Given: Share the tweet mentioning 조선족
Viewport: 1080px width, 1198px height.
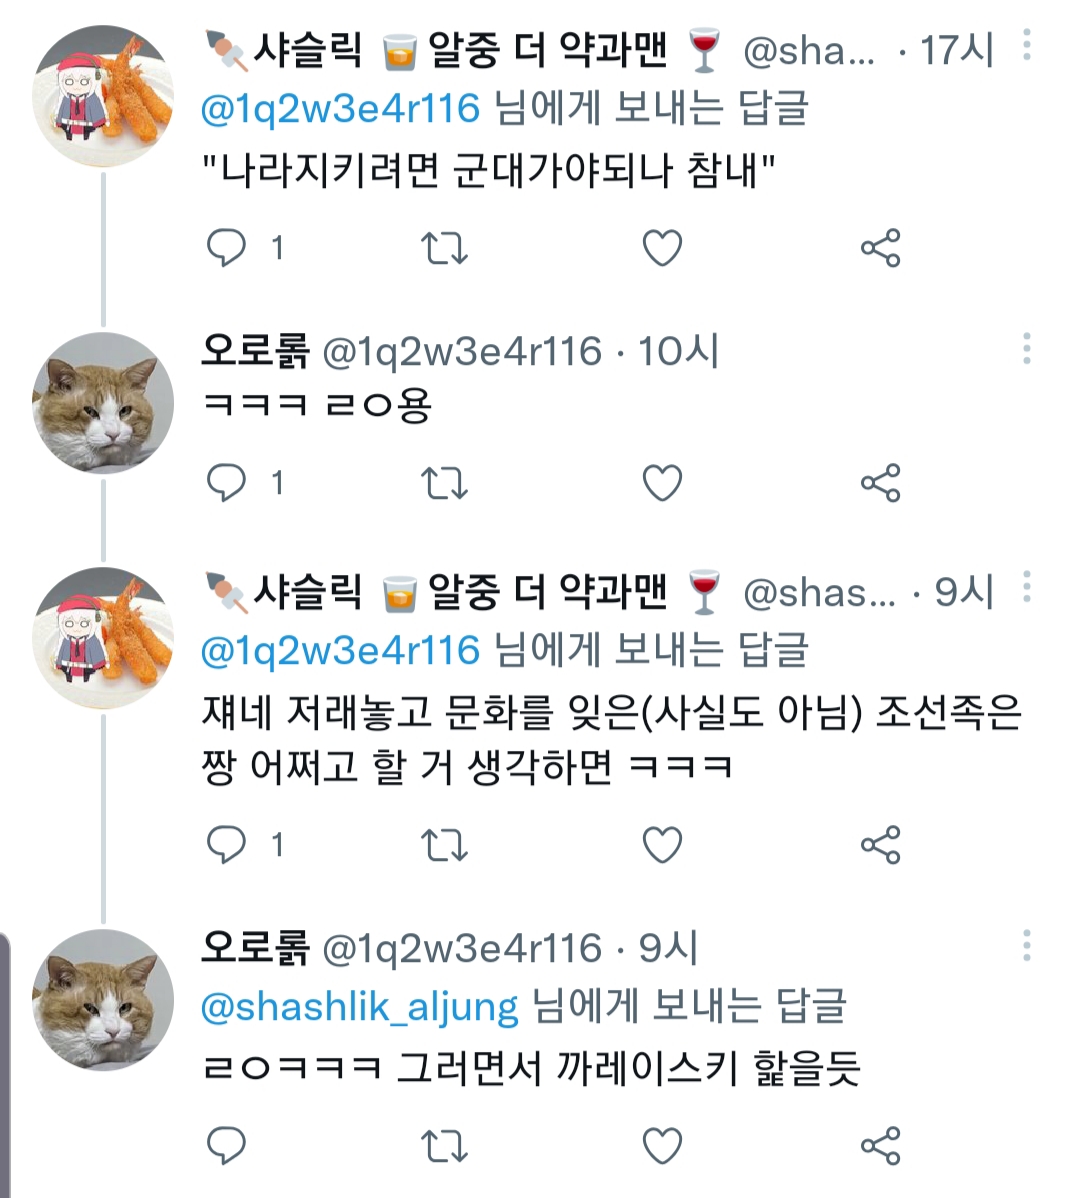Looking at the screenshot, I should click(880, 845).
